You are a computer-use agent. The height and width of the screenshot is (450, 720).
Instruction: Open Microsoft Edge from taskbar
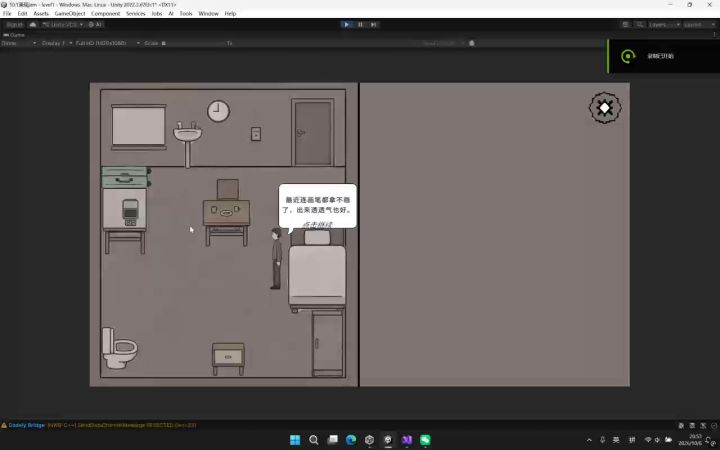click(351, 440)
